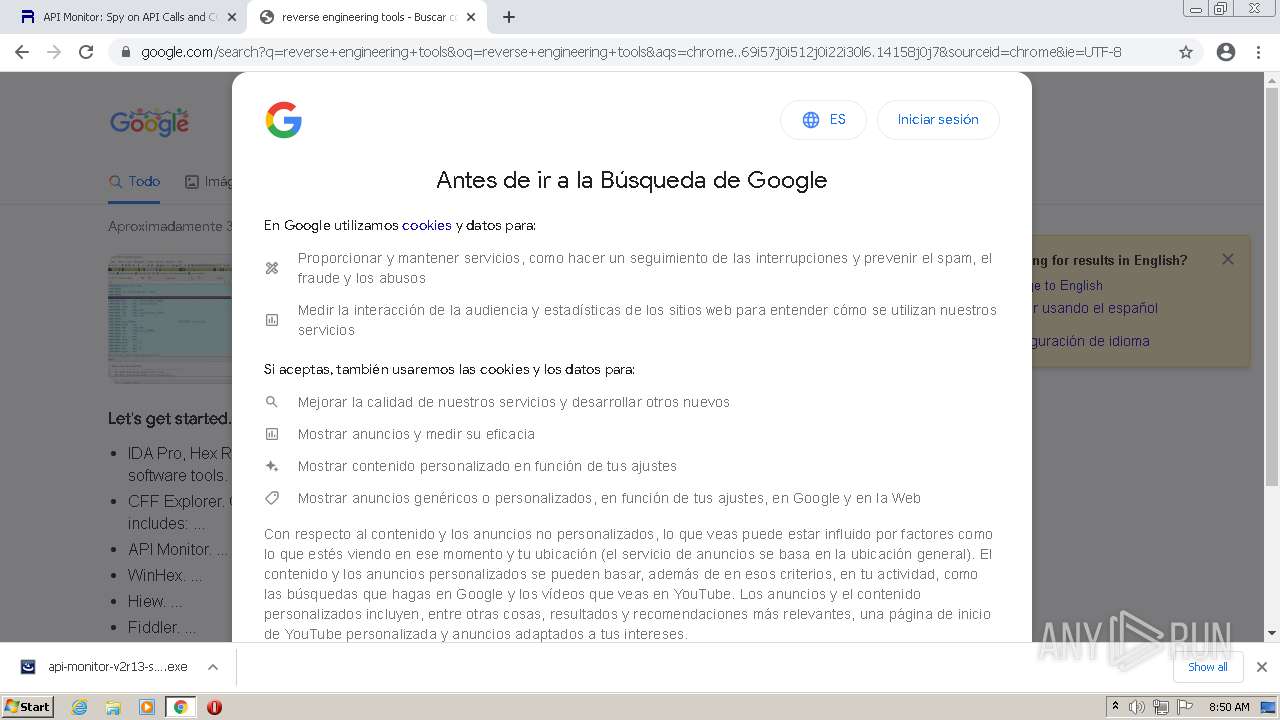The width and height of the screenshot is (1280, 720).
Task: Open the network tray icon
Action: pyautogui.click(x=1160, y=707)
